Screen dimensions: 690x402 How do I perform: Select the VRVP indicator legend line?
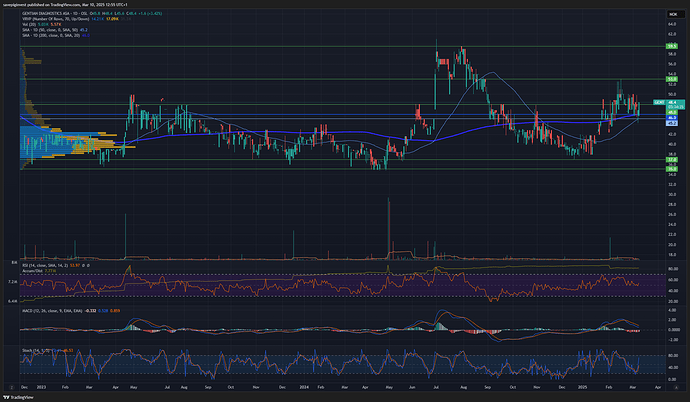pyautogui.click(x=77, y=19)
